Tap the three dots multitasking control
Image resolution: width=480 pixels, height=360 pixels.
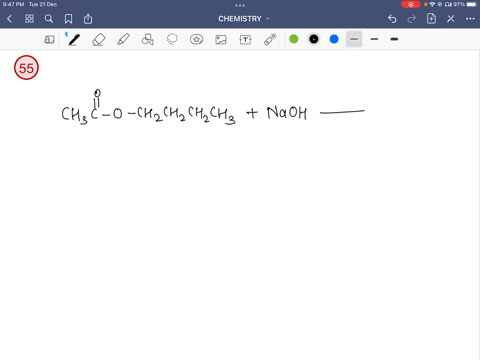pyautogui.click(x=240, y=5)
